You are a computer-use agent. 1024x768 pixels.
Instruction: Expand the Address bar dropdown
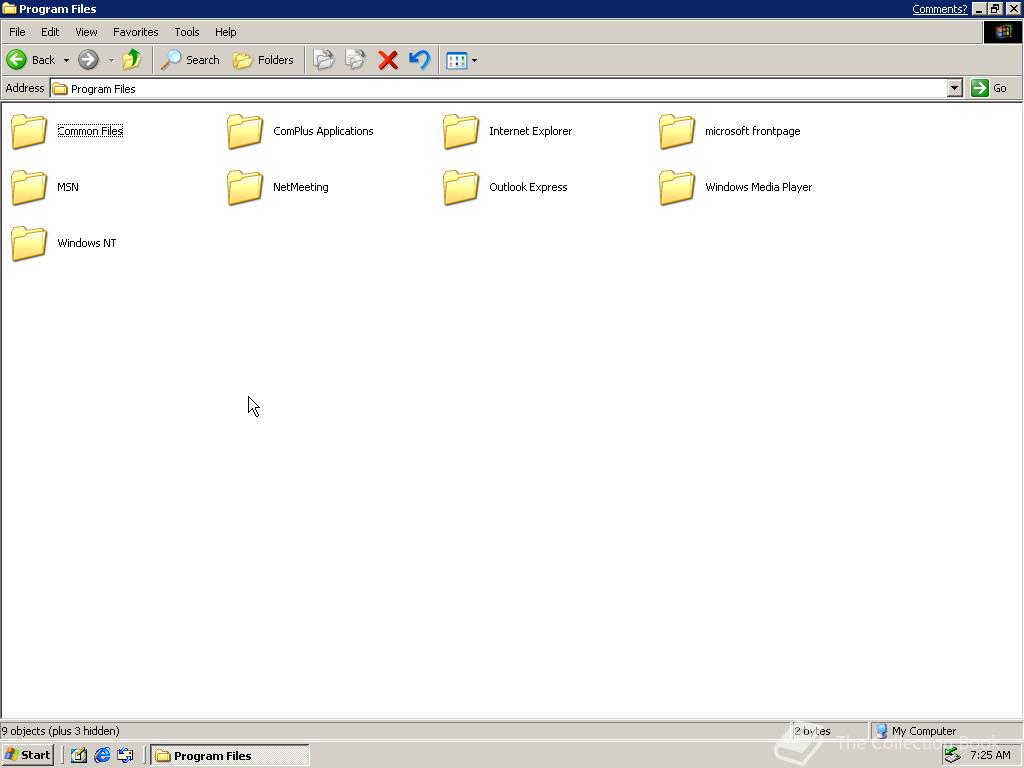955,88
